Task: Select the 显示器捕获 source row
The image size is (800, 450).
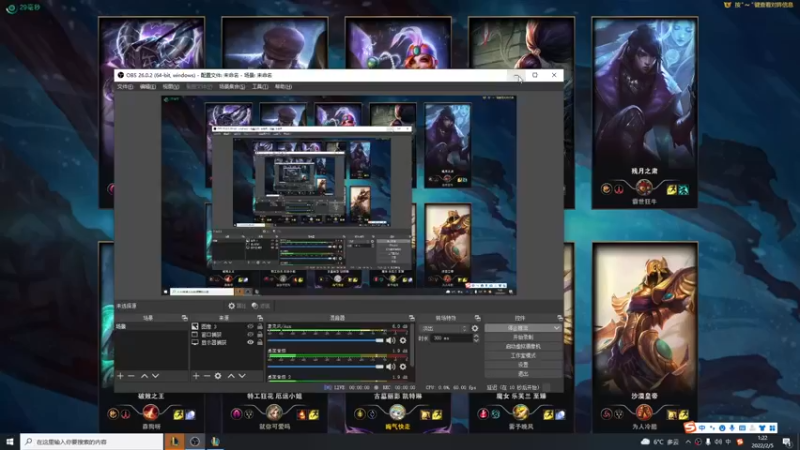Action: (x=227, y=343)
